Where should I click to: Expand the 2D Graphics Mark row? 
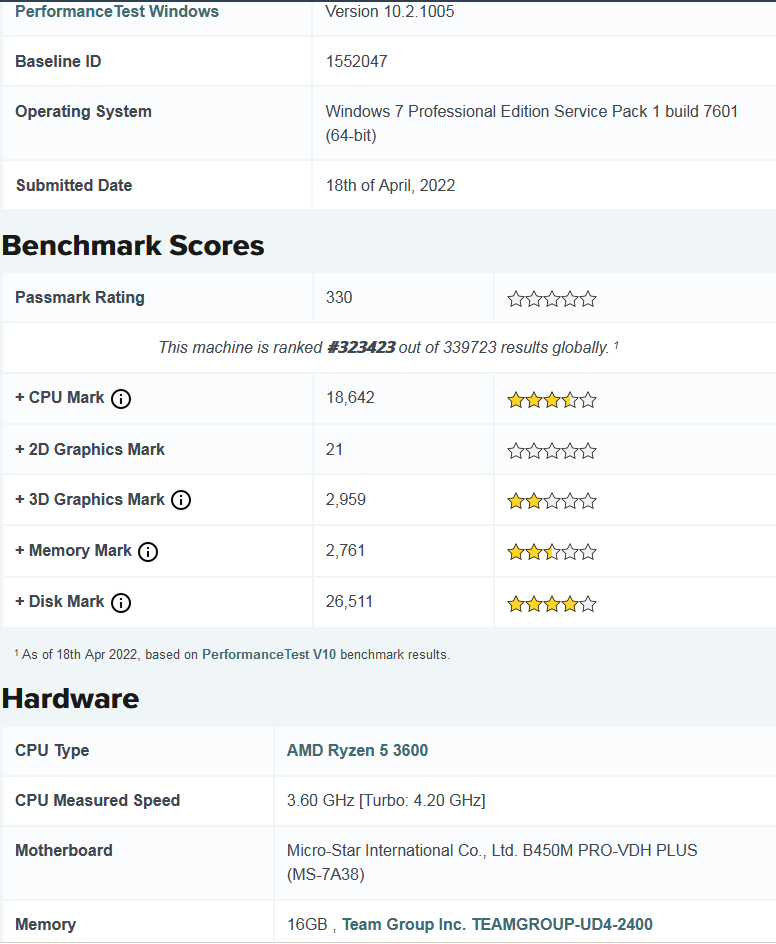pos(90,449)
